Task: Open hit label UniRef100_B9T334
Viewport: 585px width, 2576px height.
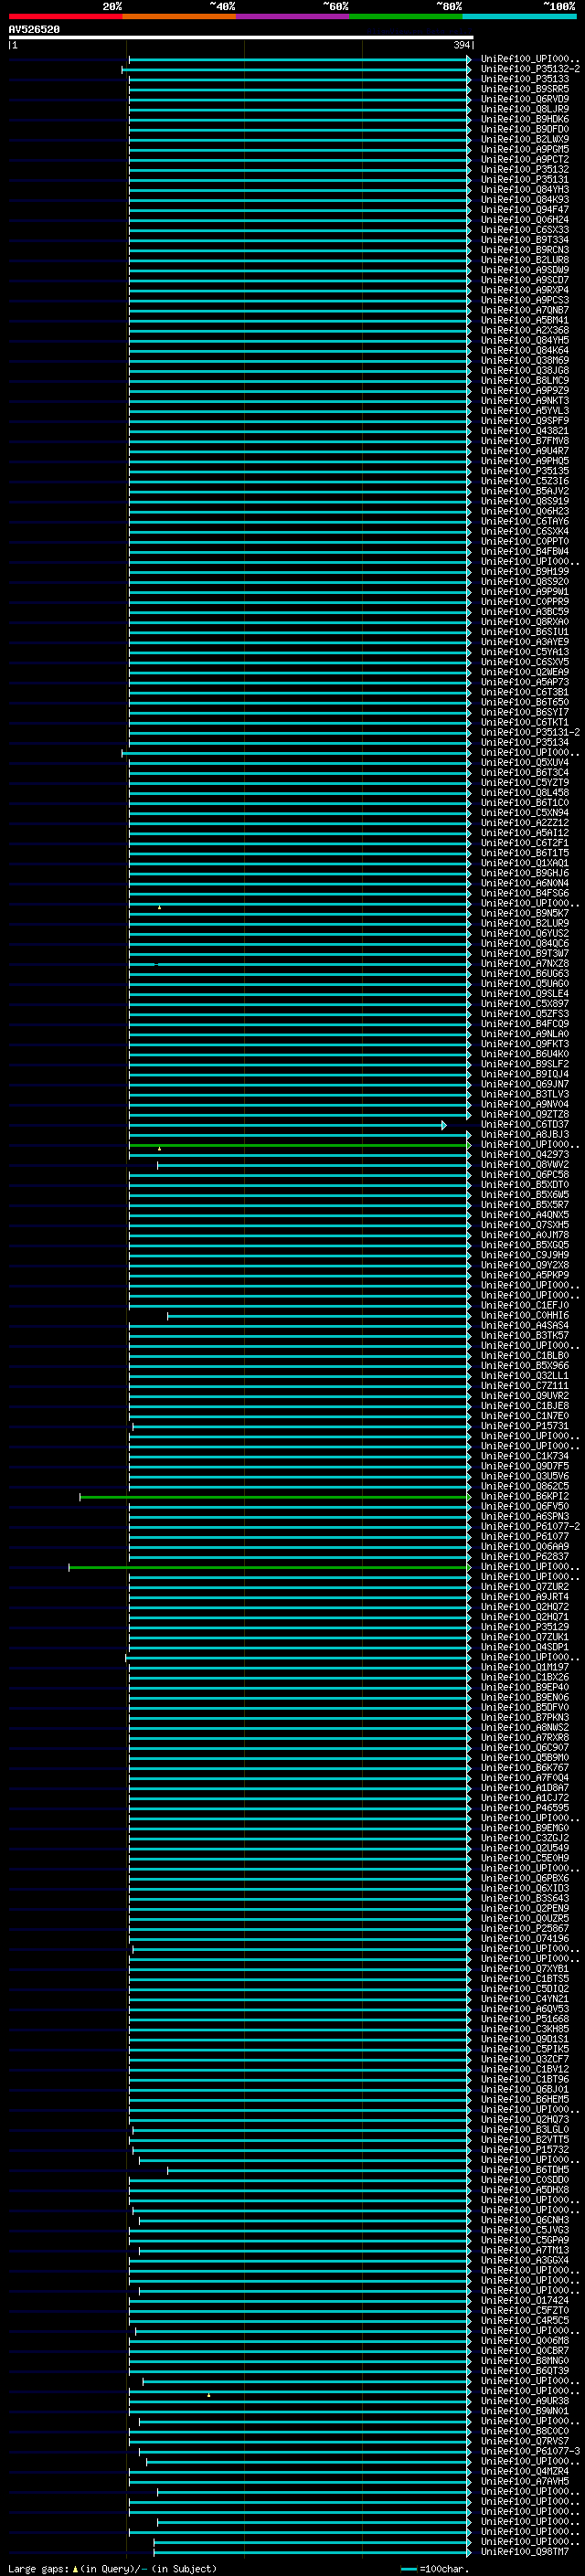Action: tap(525, 240)
